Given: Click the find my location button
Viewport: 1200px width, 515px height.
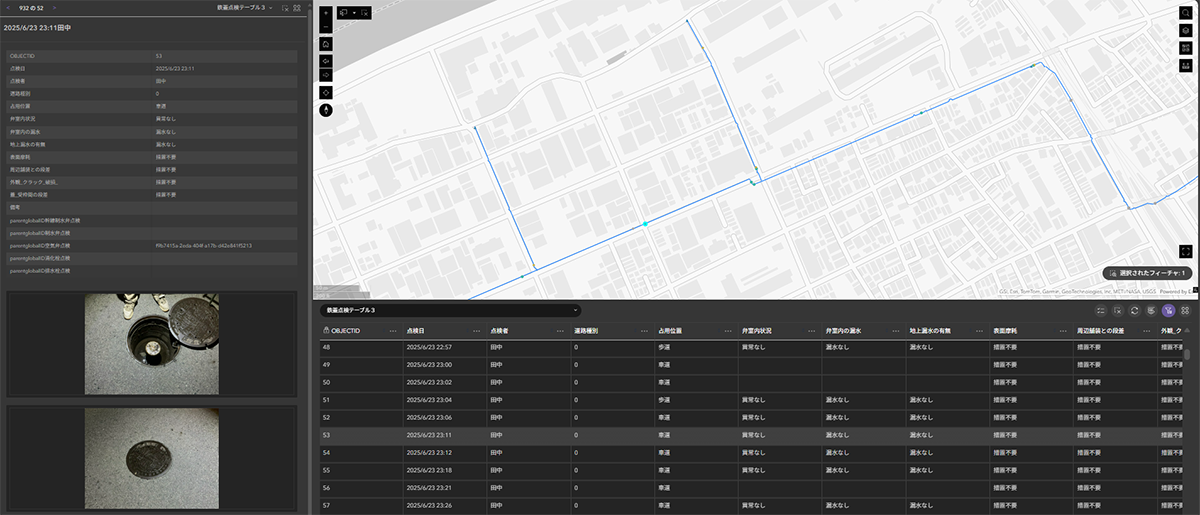Looking at the screenshot, I should (x=326, y=92).
